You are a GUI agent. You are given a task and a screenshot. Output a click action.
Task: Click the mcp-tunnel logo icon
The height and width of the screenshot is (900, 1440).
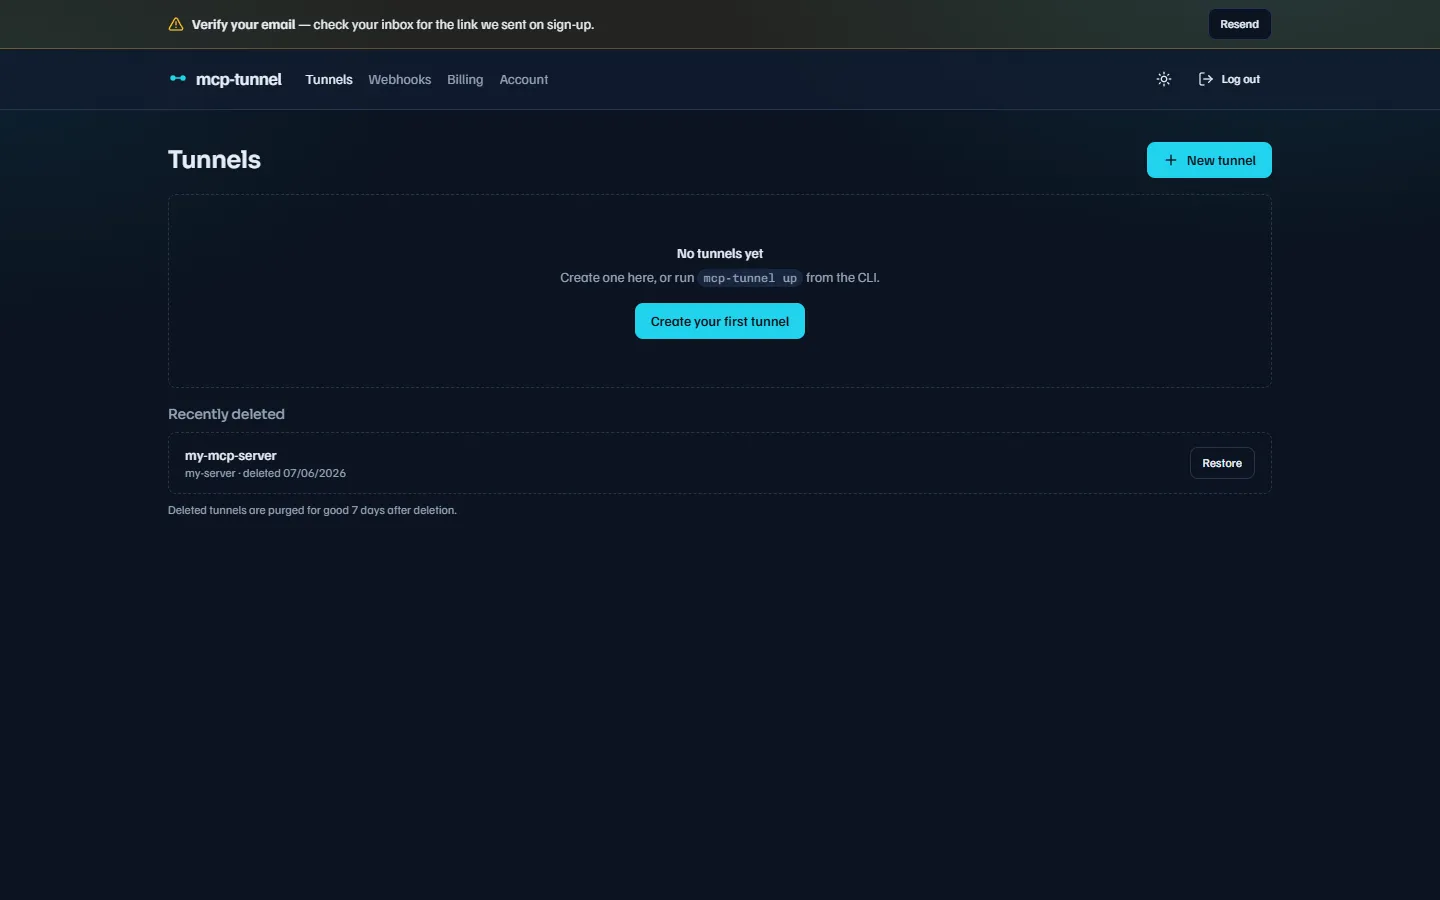click(178, 78)
